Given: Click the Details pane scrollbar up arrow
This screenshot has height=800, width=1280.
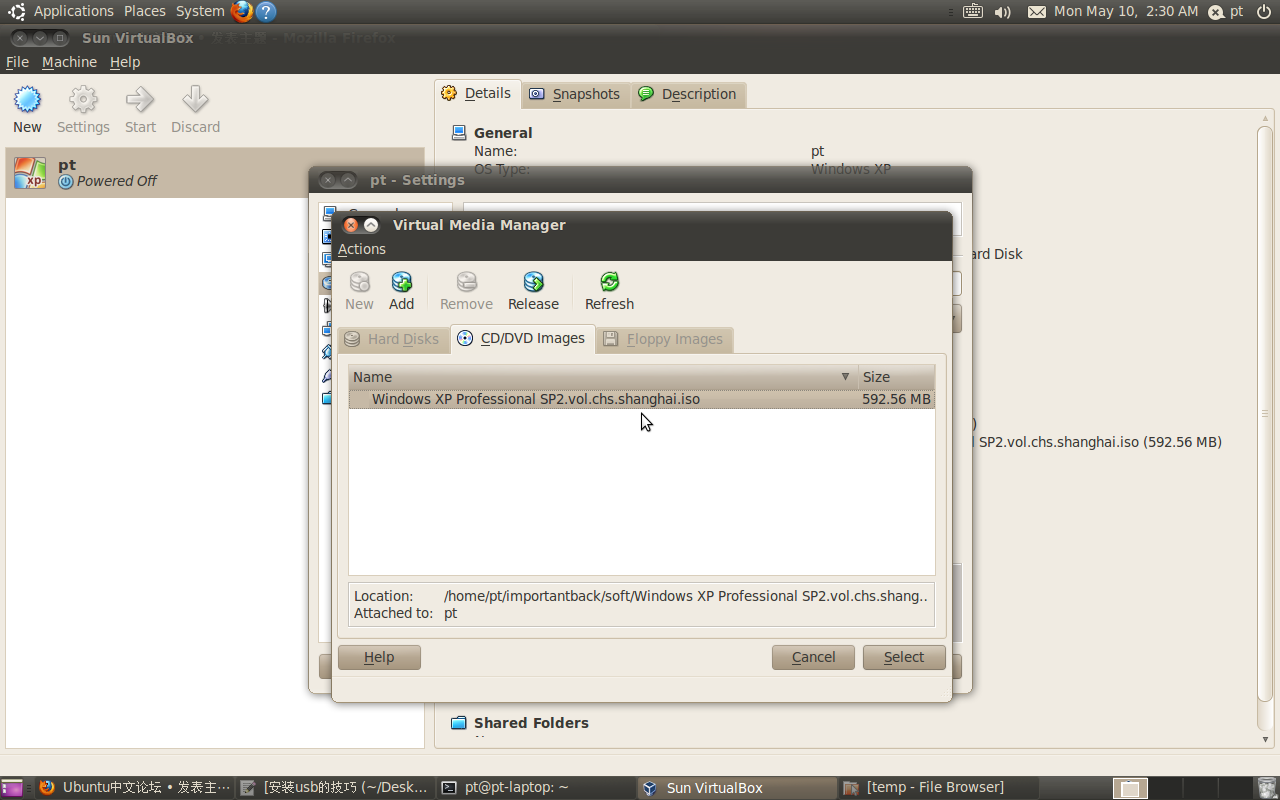Looking at the screenshot, I should (x=1265, y=116).
